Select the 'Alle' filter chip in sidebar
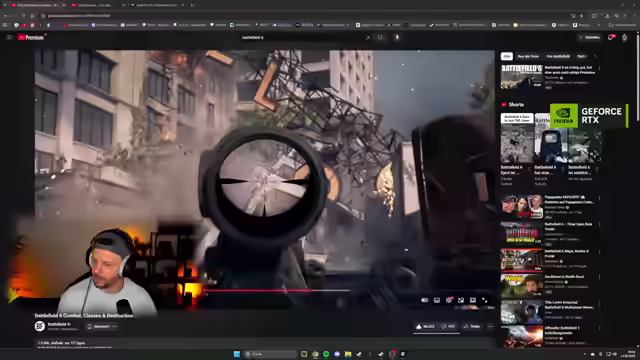Screen dimensions: 640x360 click(507, 56)
